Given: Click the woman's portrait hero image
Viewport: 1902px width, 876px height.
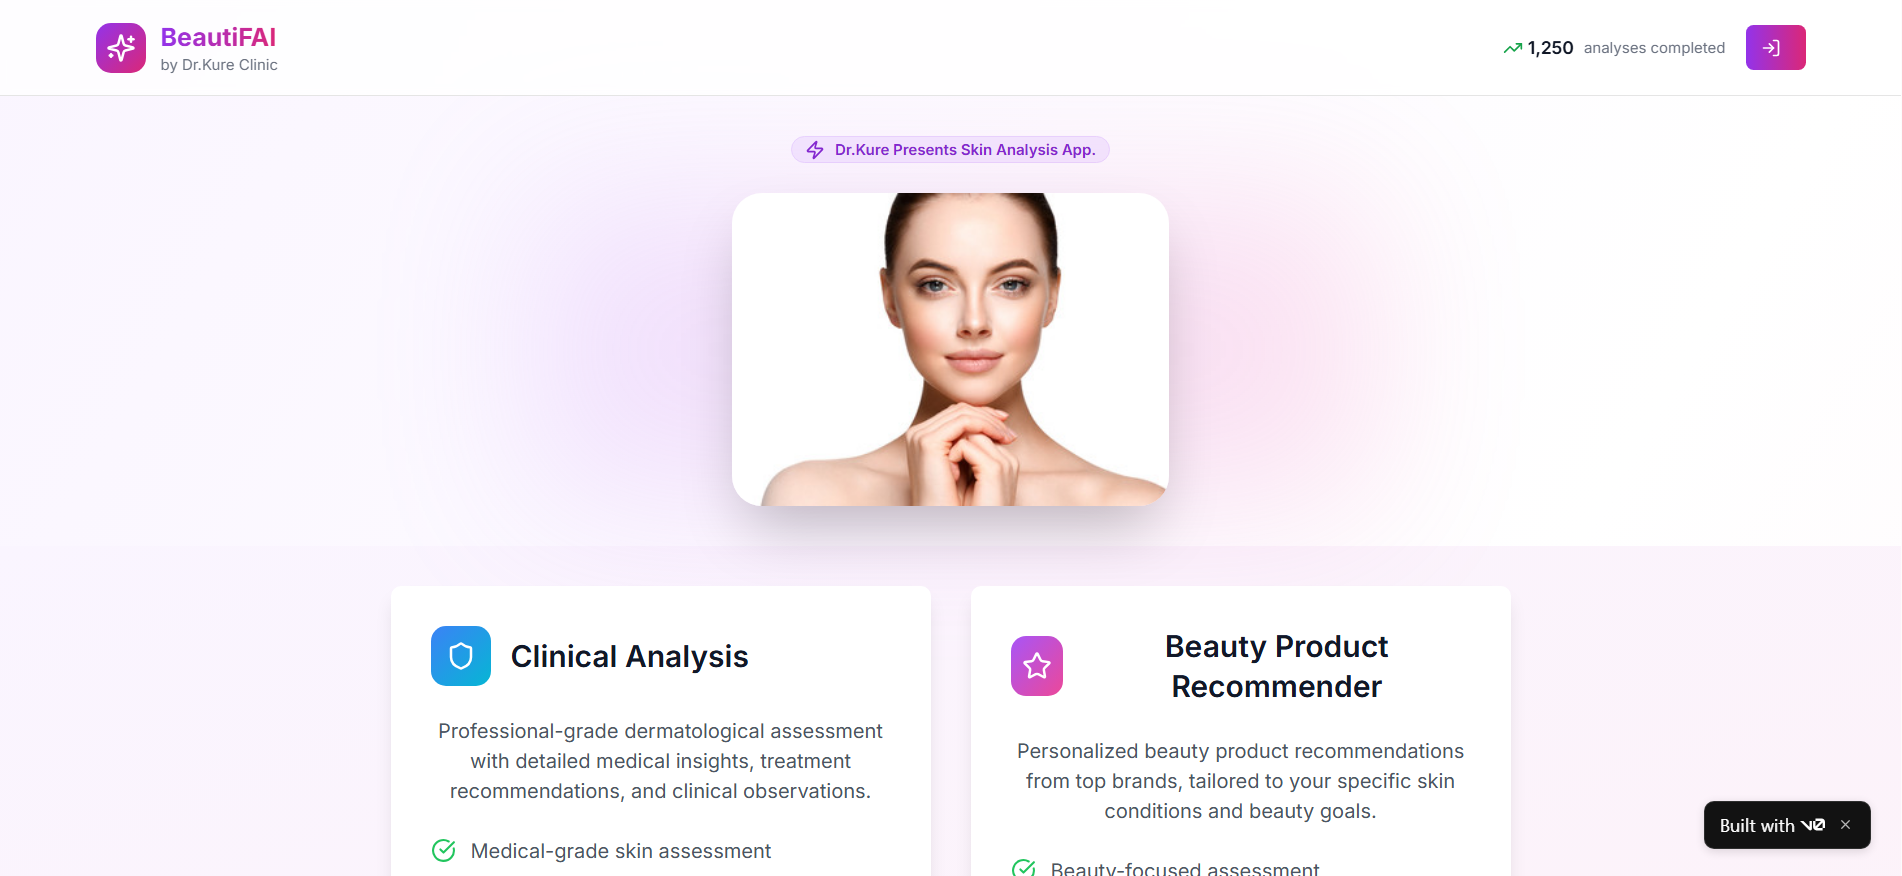Looking at the screenshot, I should 950,349.
